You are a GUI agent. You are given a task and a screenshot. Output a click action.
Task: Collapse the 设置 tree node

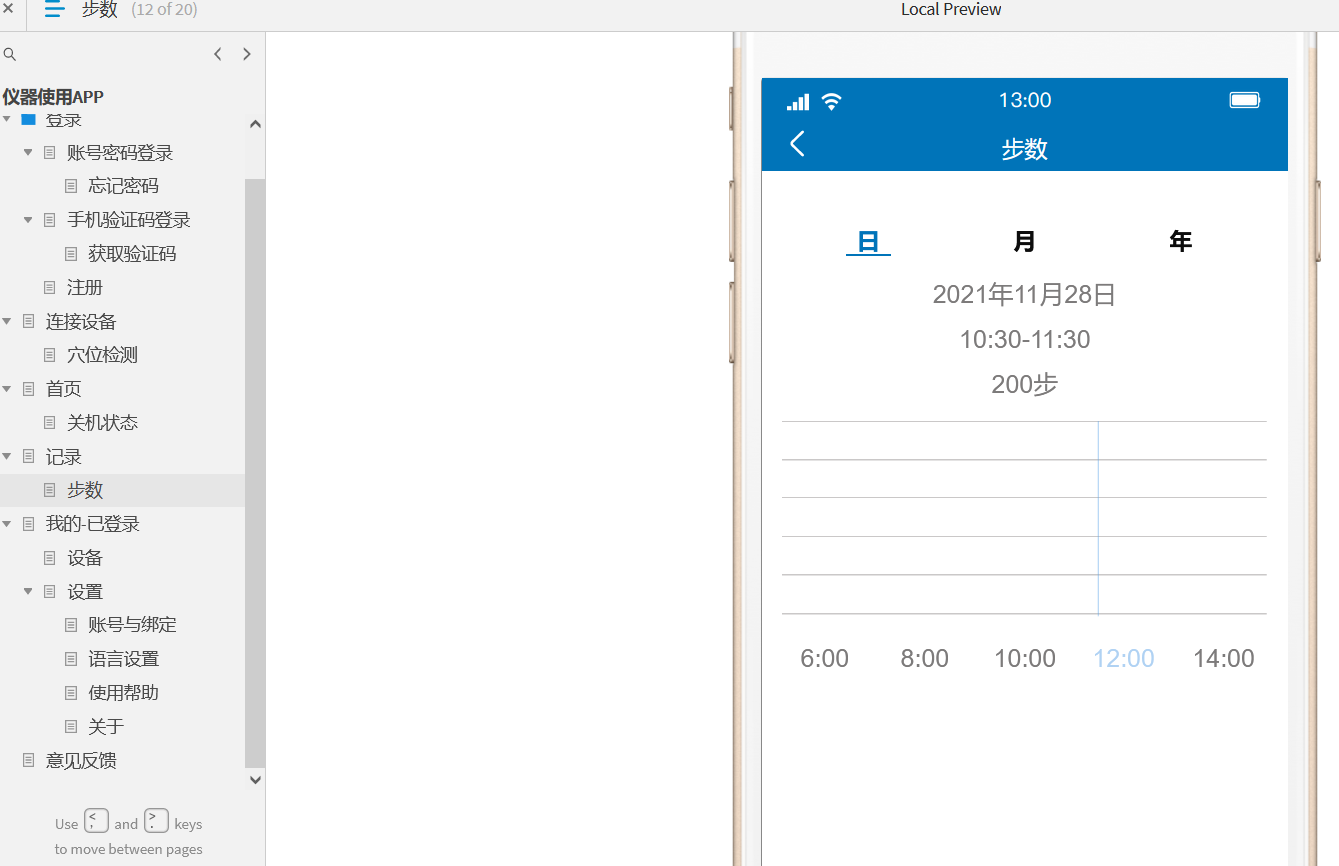pyautogui.click(x=29, y=591)
